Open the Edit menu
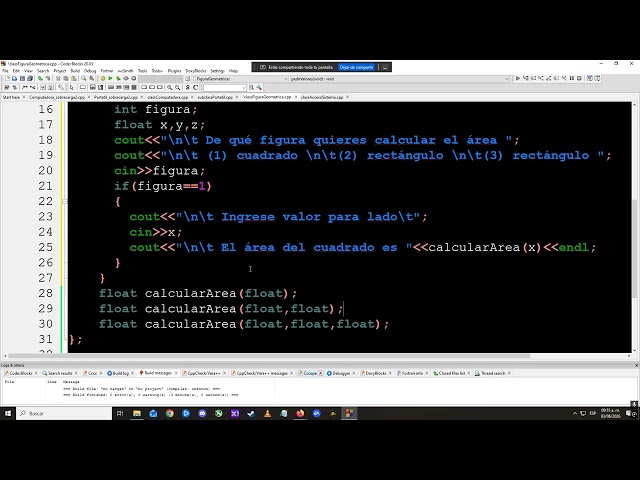This screenshot has width=640, height=480. click(16, 71)
